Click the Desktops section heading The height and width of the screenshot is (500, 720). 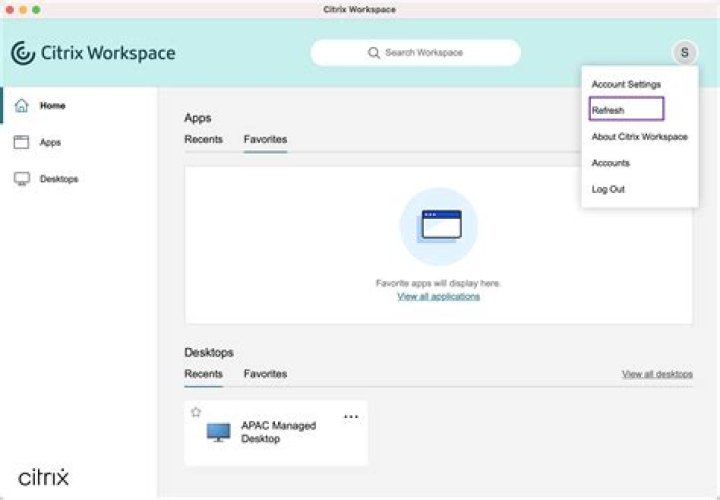click(x=209, y=353)
